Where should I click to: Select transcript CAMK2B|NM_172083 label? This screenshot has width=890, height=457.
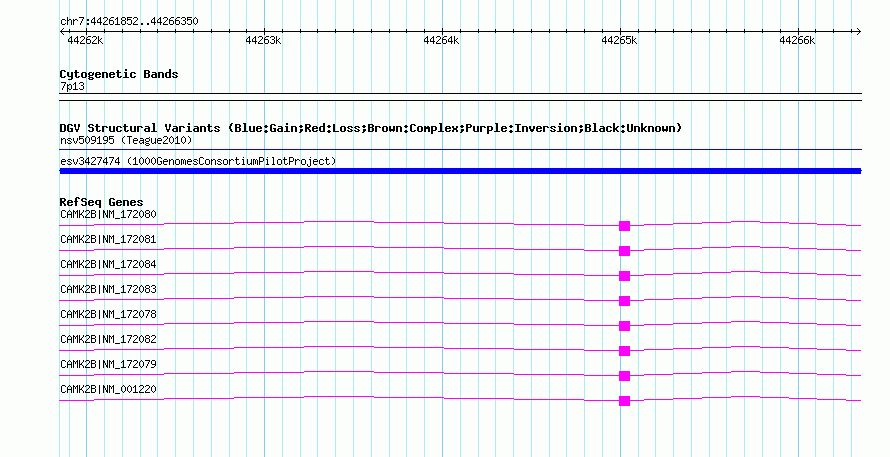coord(108,290)
